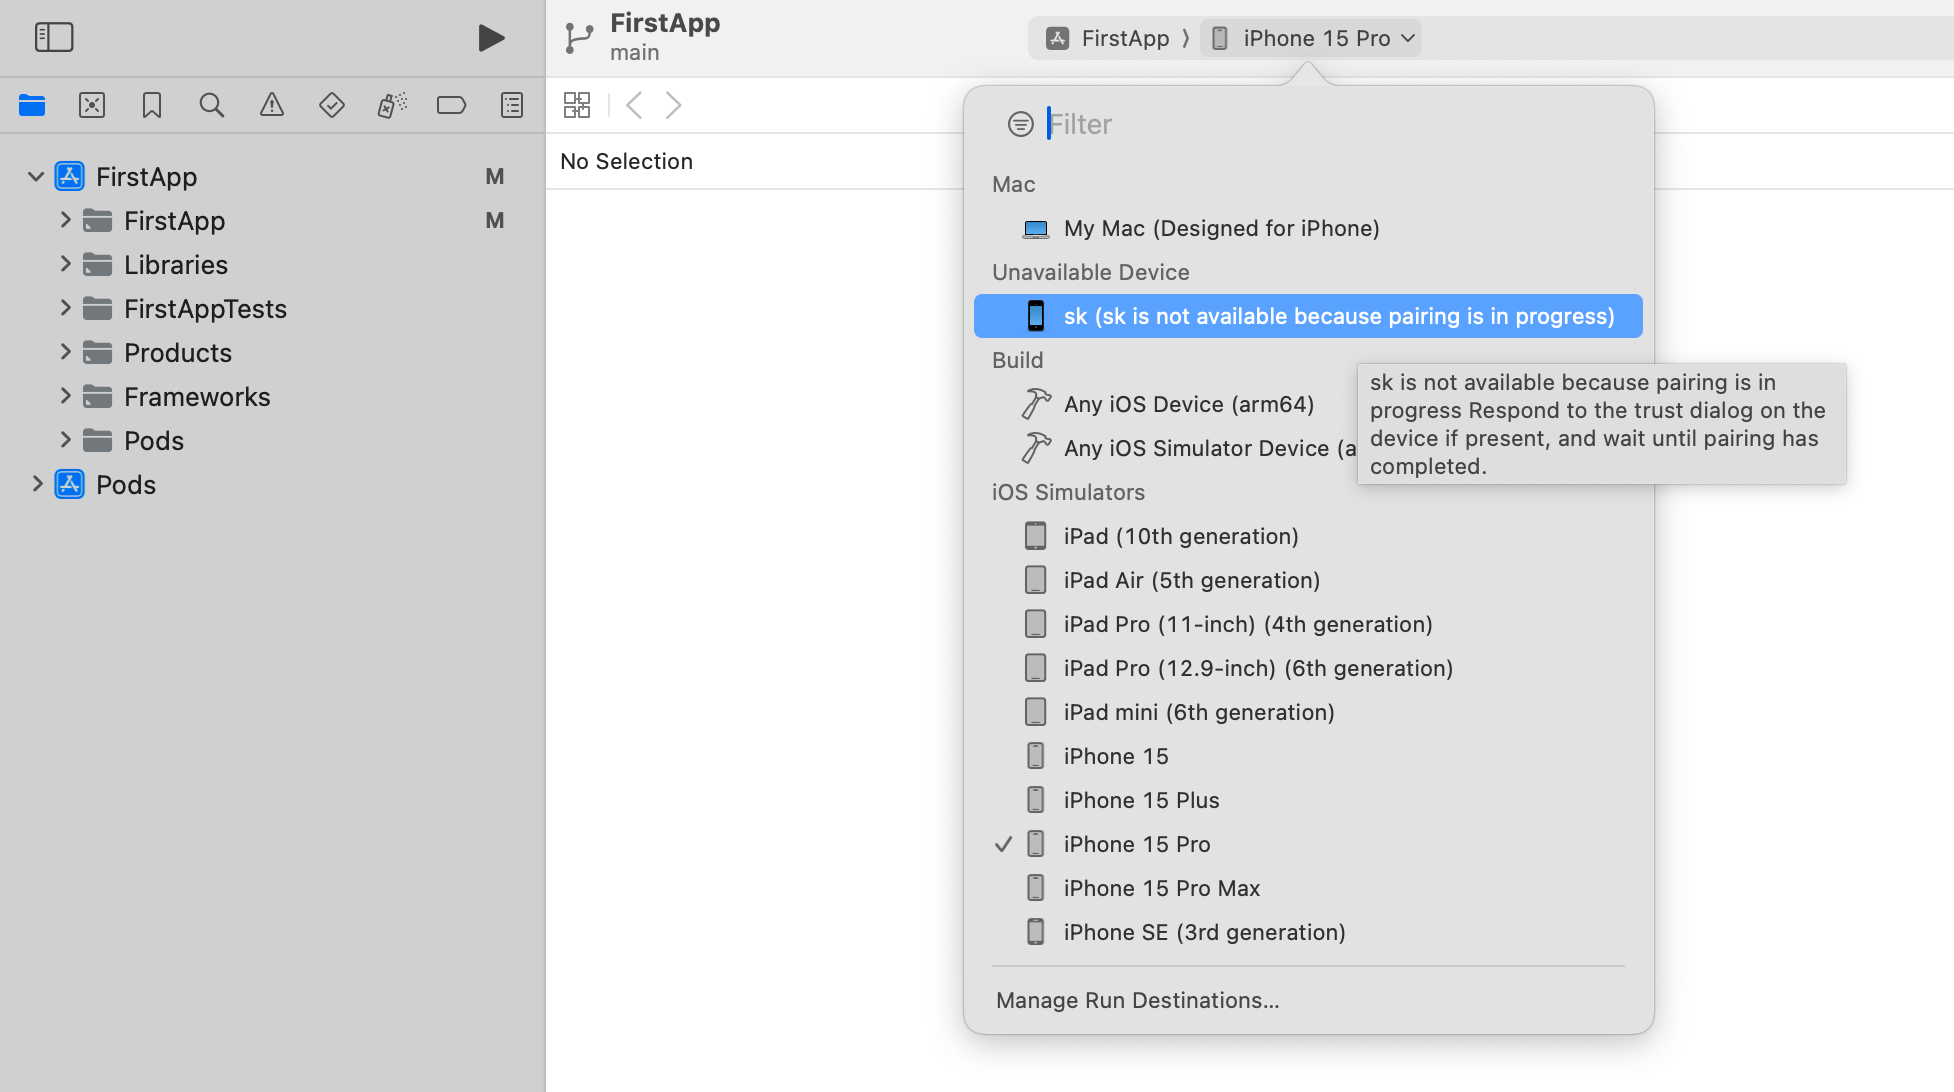Select iPhone SE (3rd generation) simulator
Viewport: 1954px width, 1092px height.
(1308, 932)
